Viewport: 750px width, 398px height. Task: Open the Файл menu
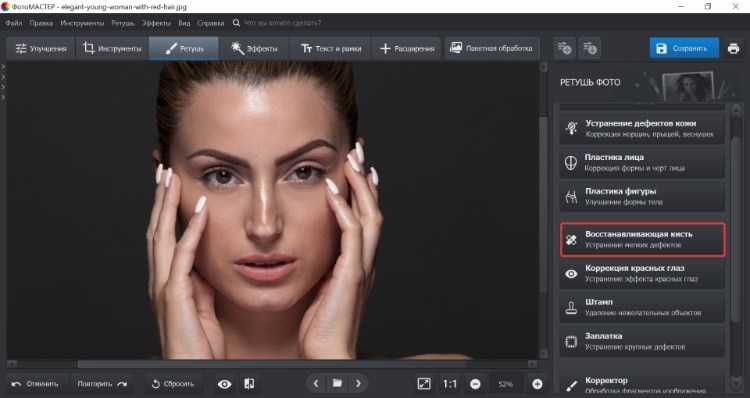tap(13, 23)
